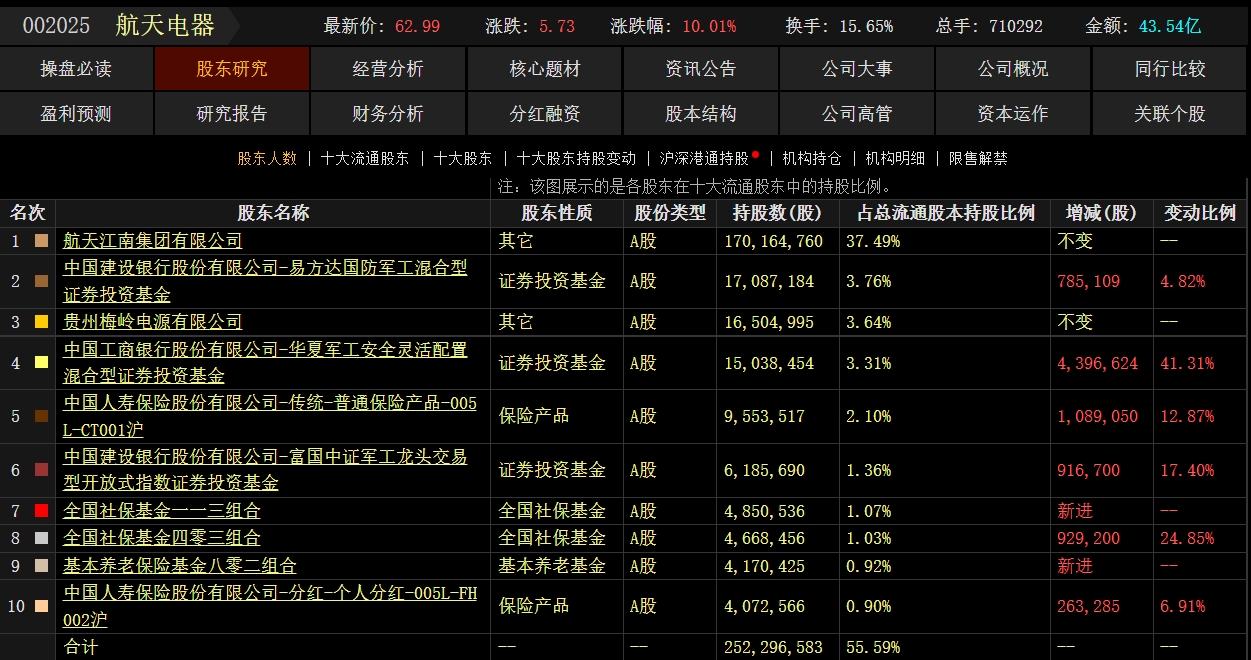Open the 盈利预测 tab
This screenshot has height=660, width=1251.
coord(76,114)
